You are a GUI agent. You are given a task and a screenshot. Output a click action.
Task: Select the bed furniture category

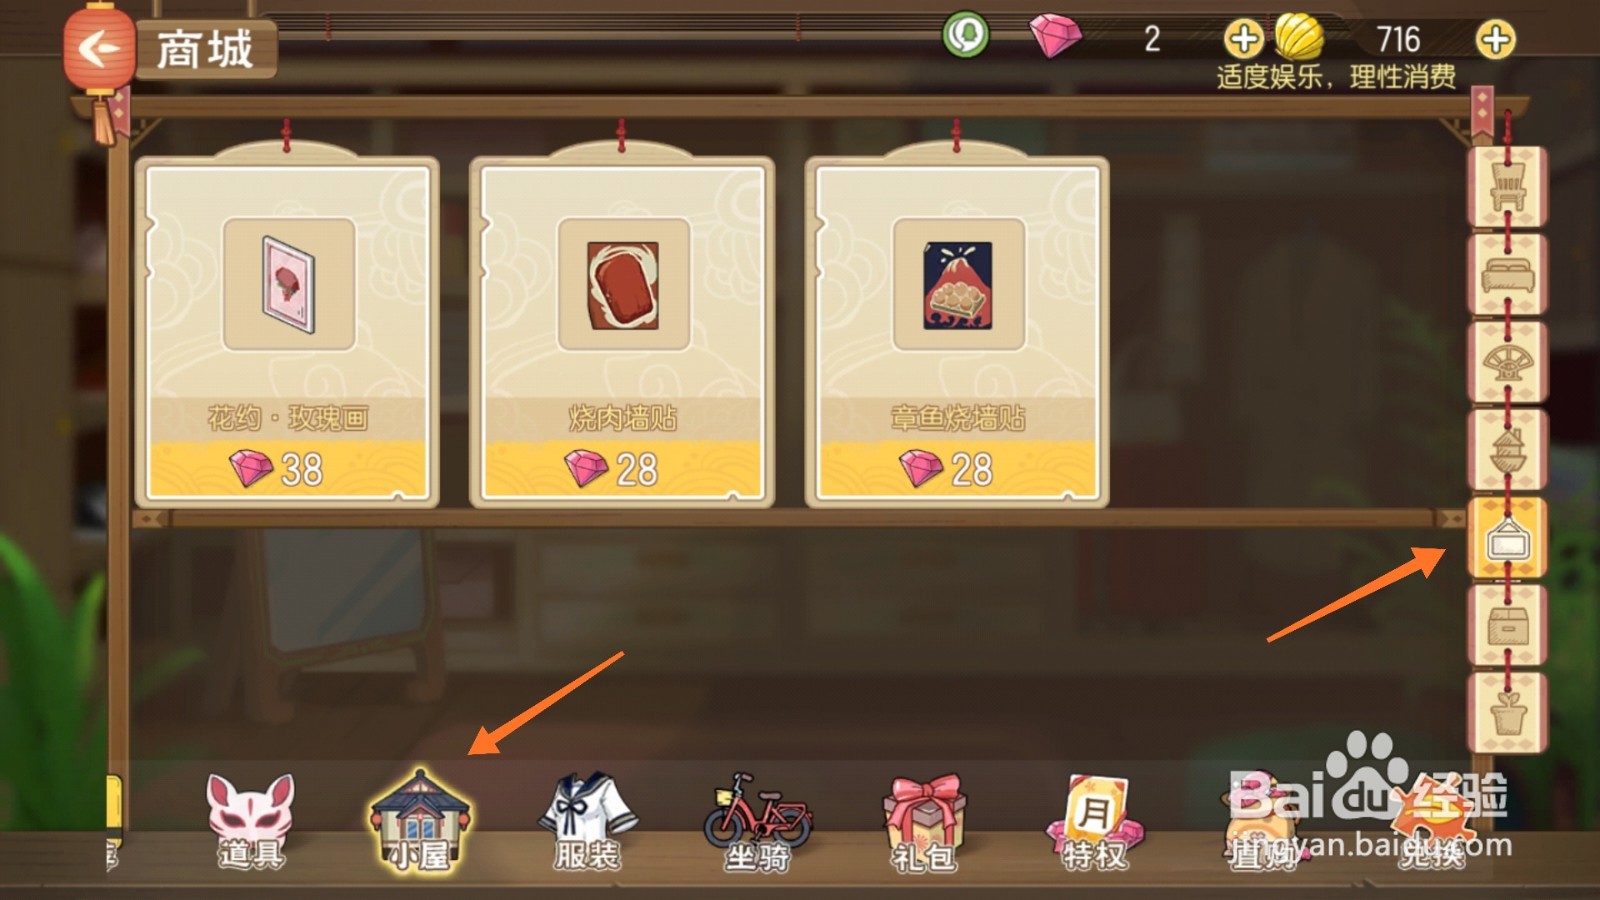coord(1507,275)
